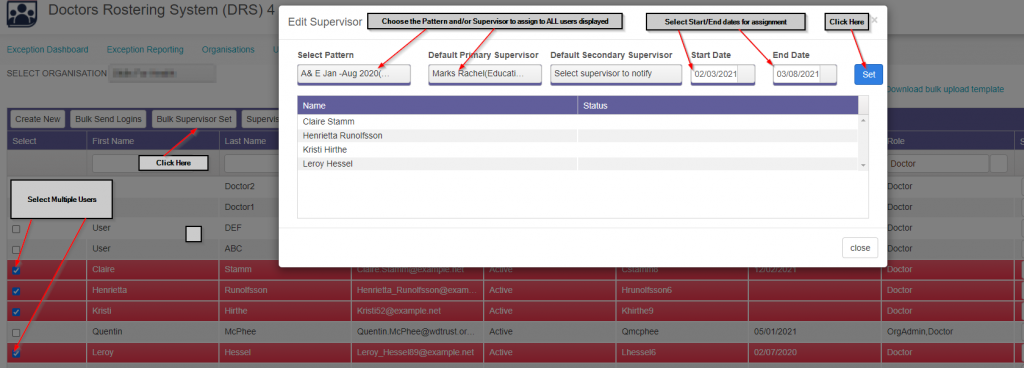Select Henrietta Runolfsson in dialog list
1024x368 pixels.
click(x=437, y=136)
